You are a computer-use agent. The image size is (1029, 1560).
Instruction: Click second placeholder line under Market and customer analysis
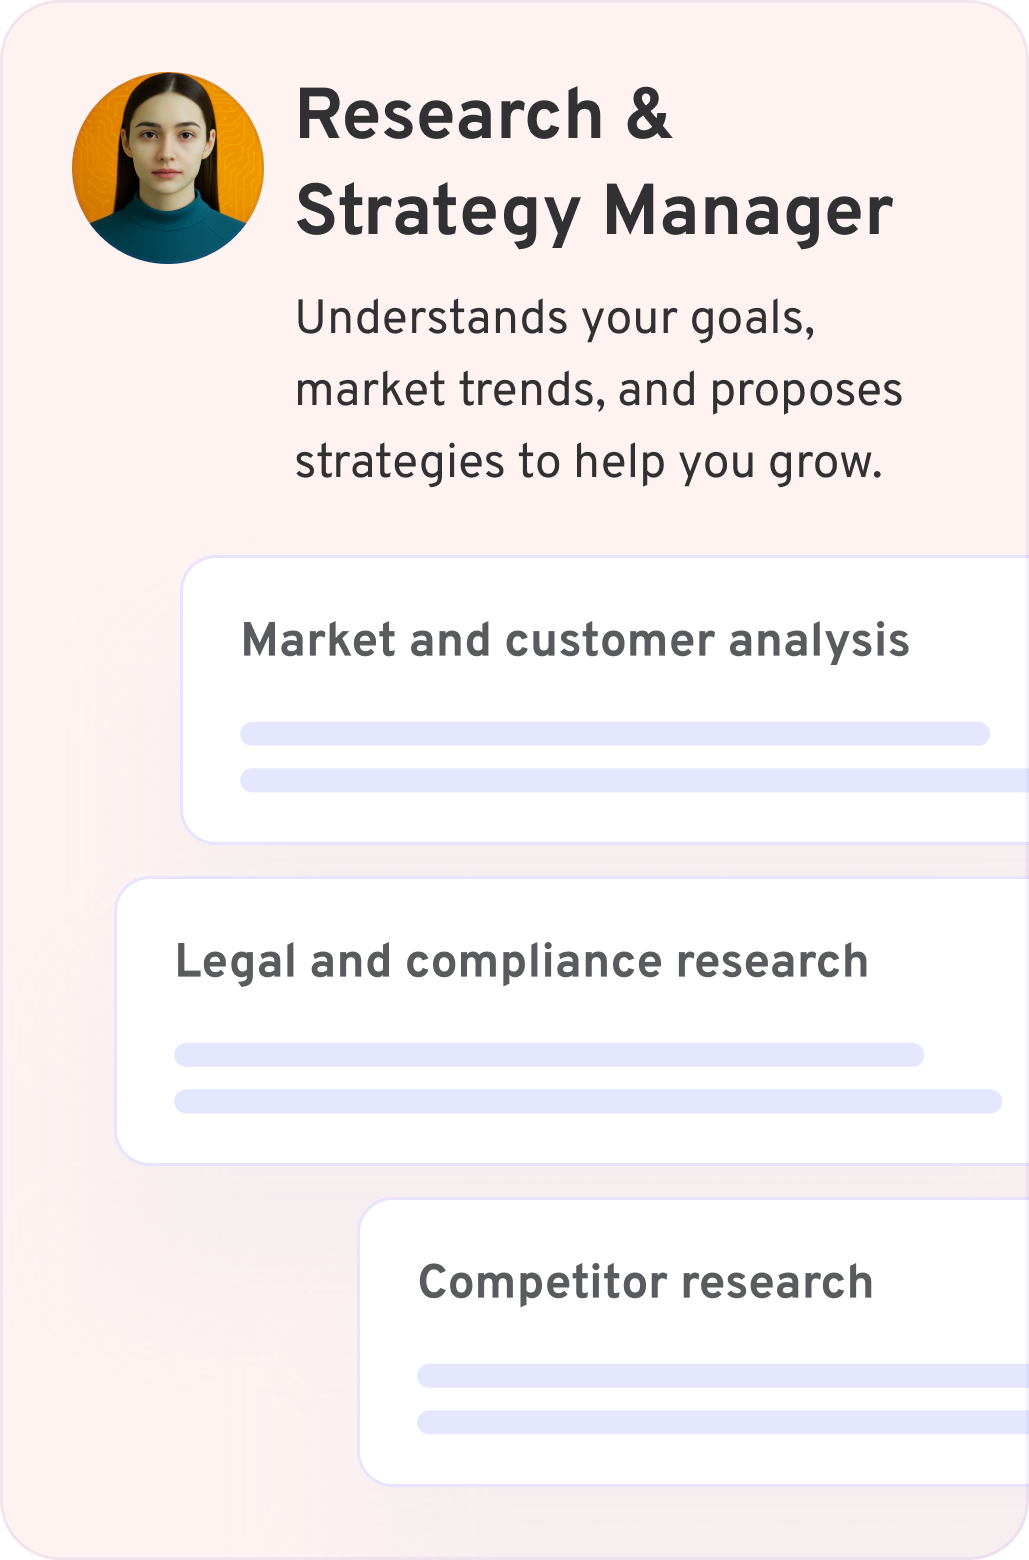(x=634, y=780)
